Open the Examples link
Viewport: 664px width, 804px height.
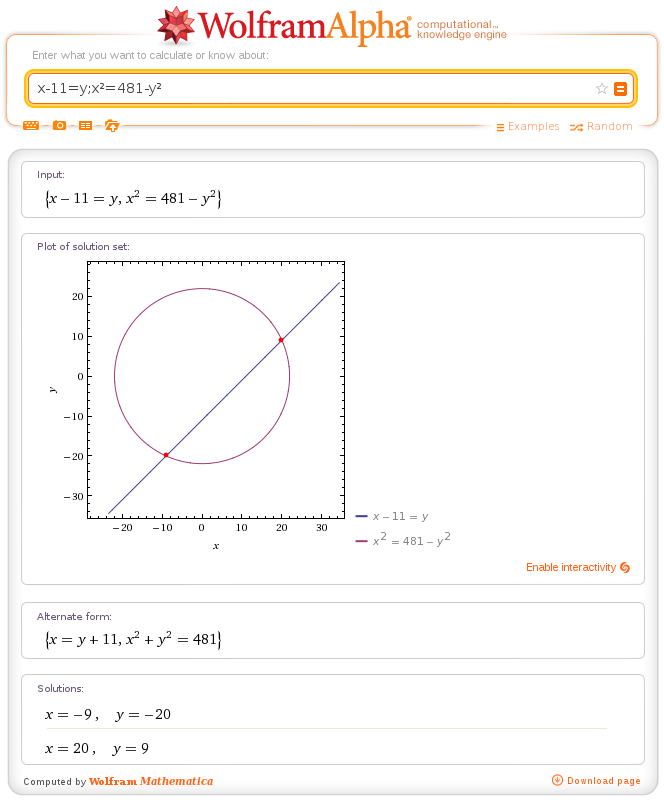click(x=533, y=127)
